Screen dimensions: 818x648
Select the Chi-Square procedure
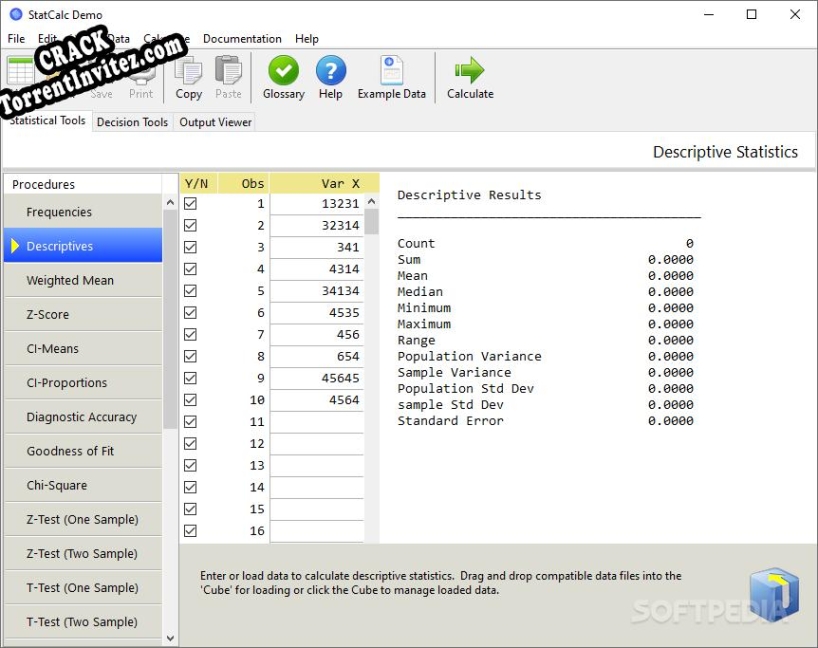coord(57,485)
